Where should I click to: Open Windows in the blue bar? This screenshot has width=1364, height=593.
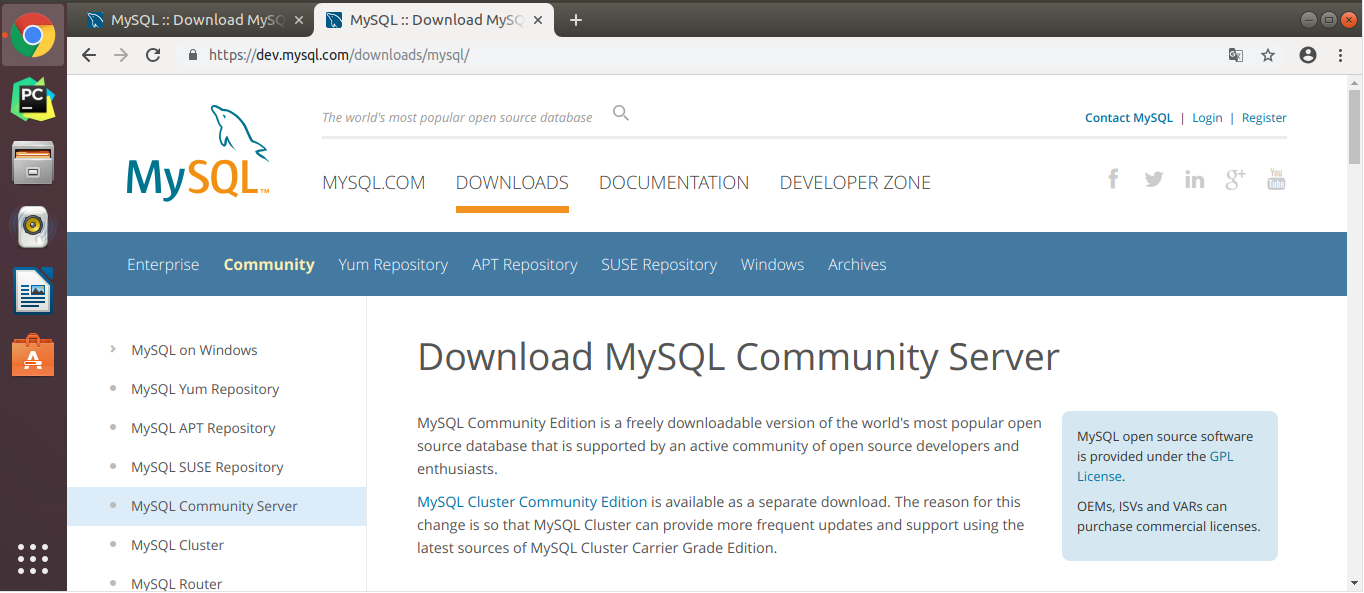pos(772,265)
